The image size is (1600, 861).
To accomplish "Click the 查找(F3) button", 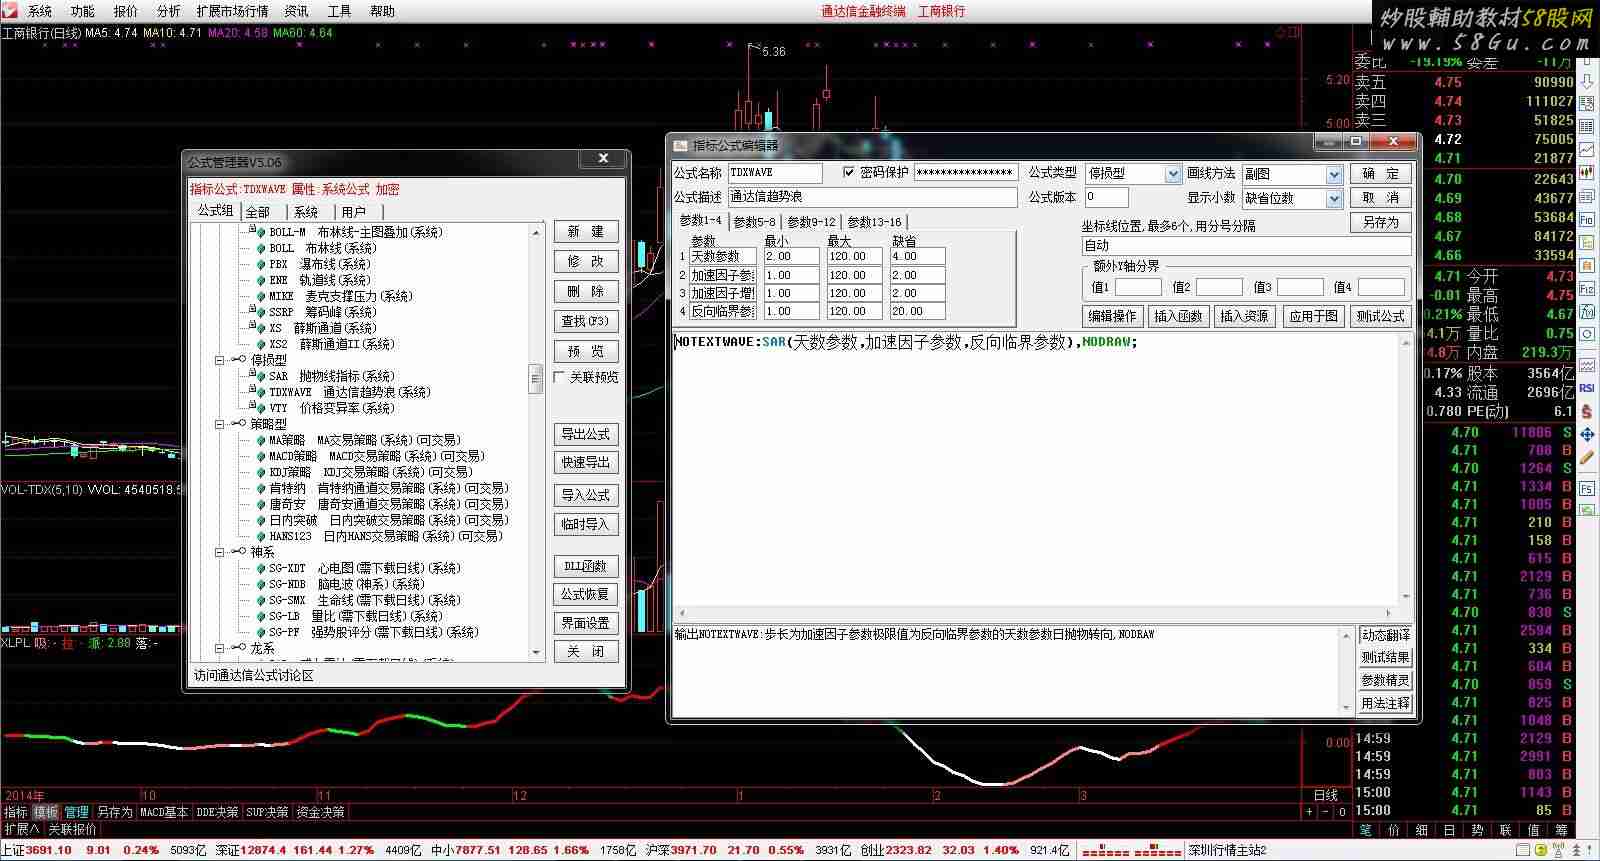I will click(586, 321).
